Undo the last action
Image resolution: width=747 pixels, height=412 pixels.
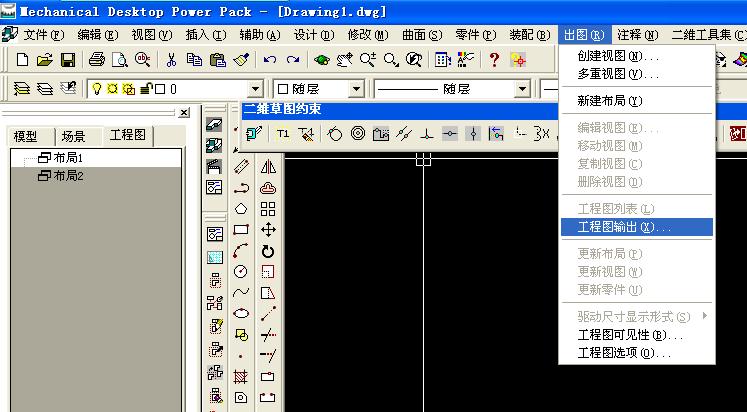pyautogui.click(x=270, y=60)
